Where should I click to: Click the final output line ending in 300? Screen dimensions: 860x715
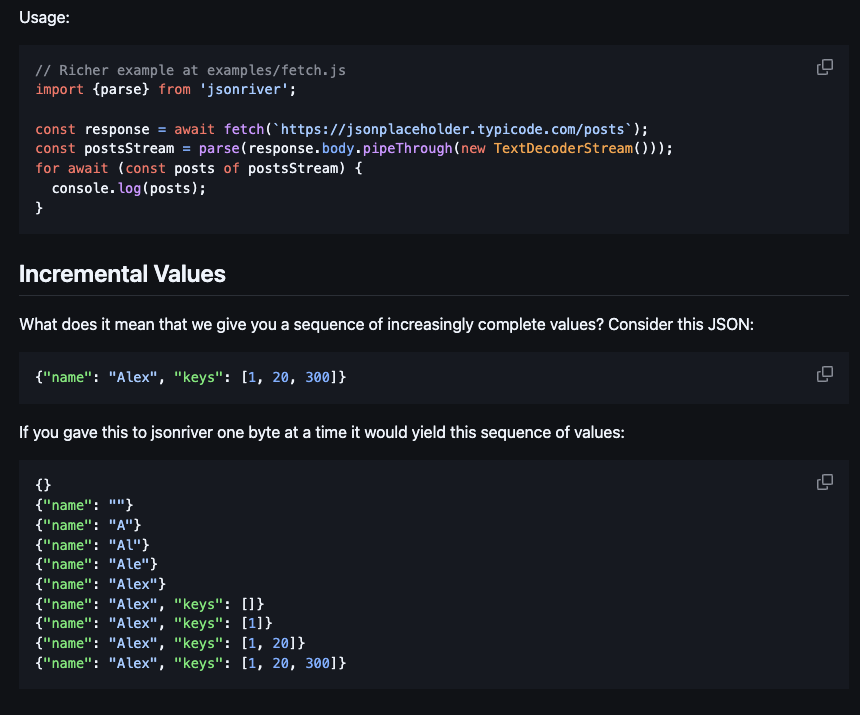point(190,663)
